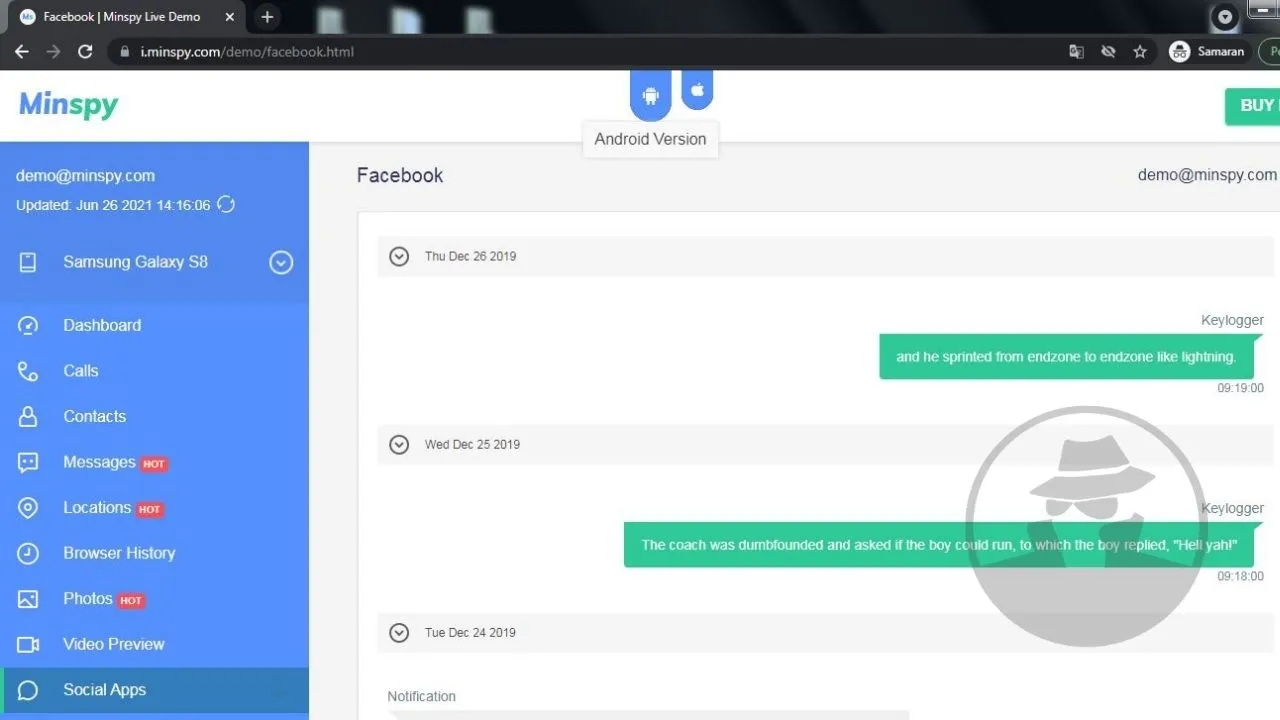Click the green BUY button
Viewport: 1280px width, 720px height.
pos(1253,105)
